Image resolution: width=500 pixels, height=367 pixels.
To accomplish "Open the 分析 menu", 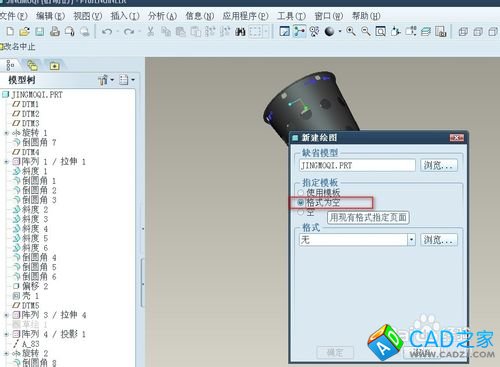I will (162, 16).
